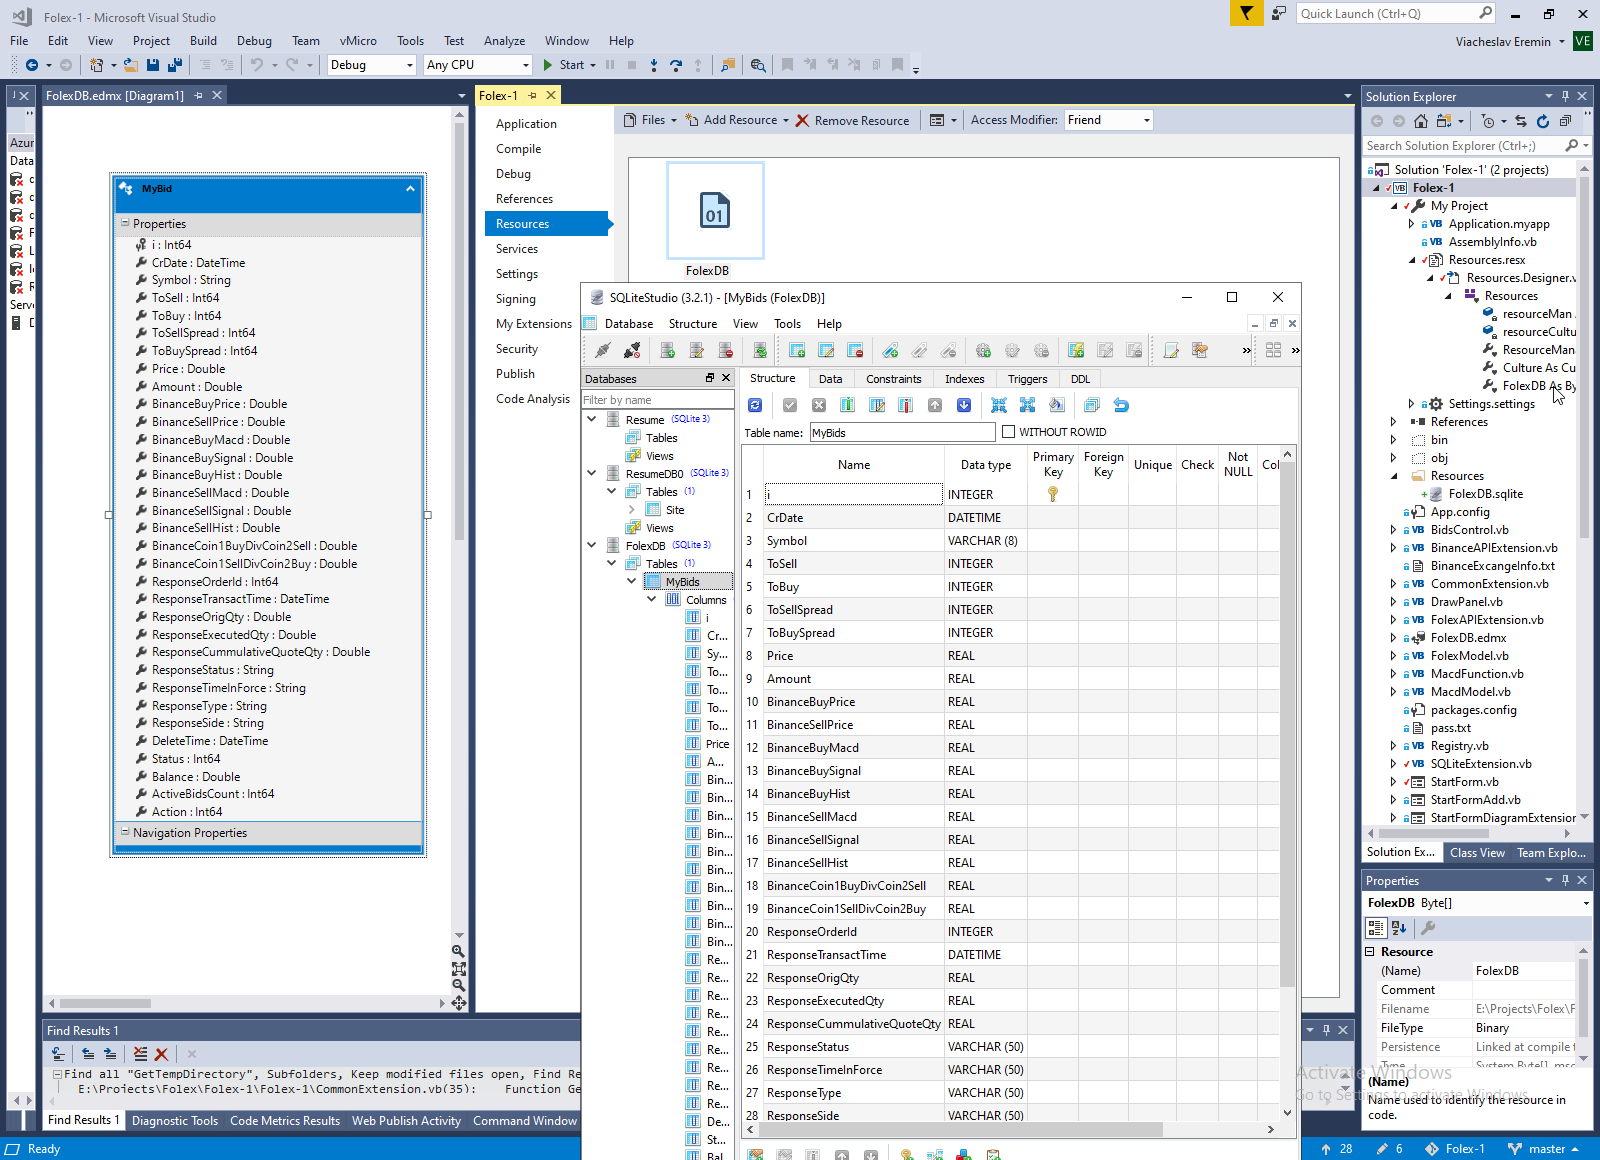The width and height of the screenshot is (1600, 1160).
Task: Expand the References node in Solution Explorer
Action: coord(1393,422)
